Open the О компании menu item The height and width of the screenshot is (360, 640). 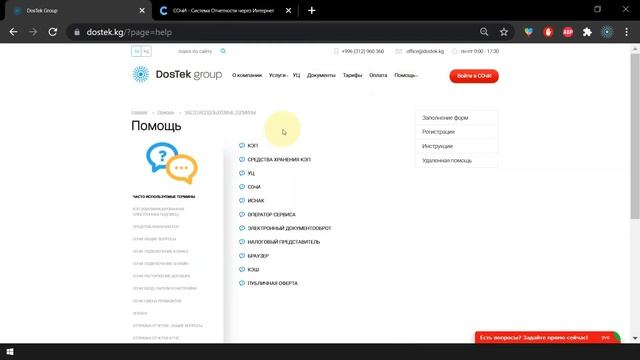(247, 75)
